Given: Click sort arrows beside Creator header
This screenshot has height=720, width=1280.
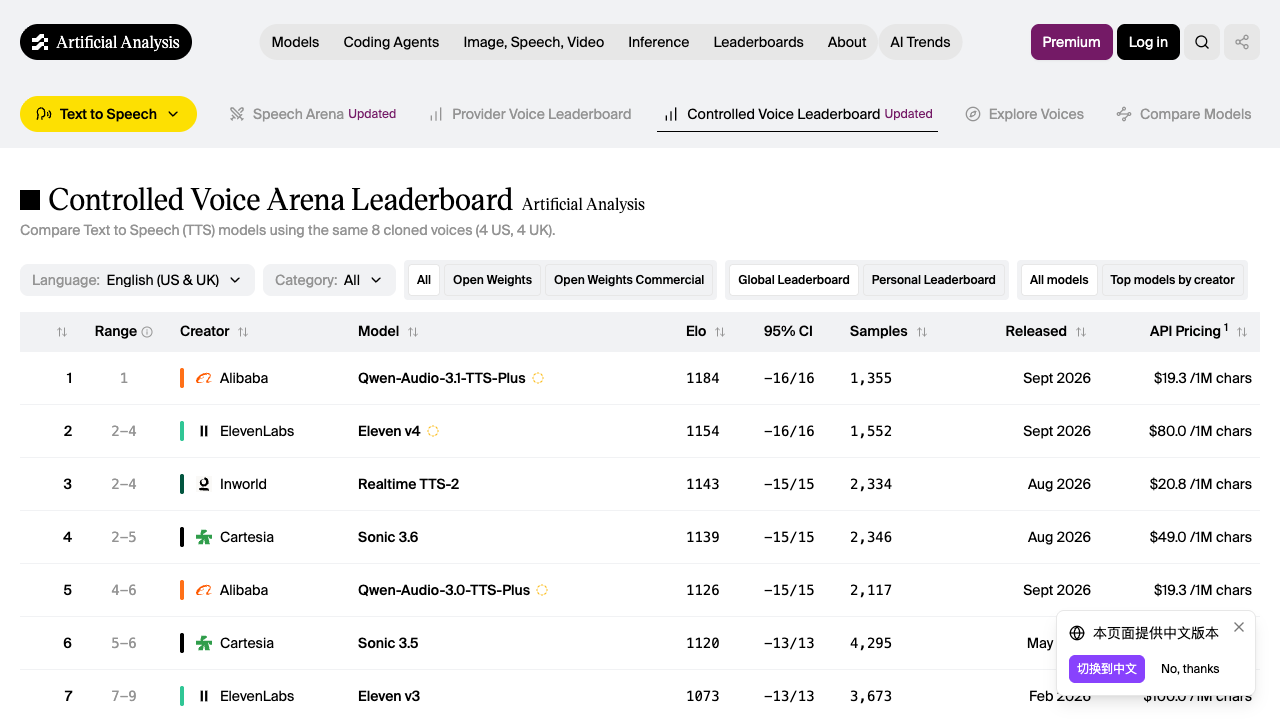Looking at the screenshot, I should coord(243,332).
